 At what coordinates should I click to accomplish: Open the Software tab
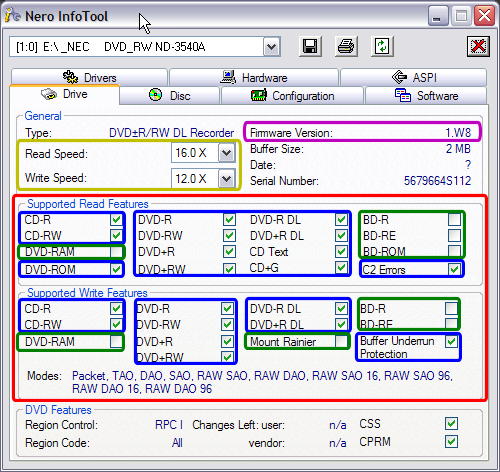click(x=426, y=96)
